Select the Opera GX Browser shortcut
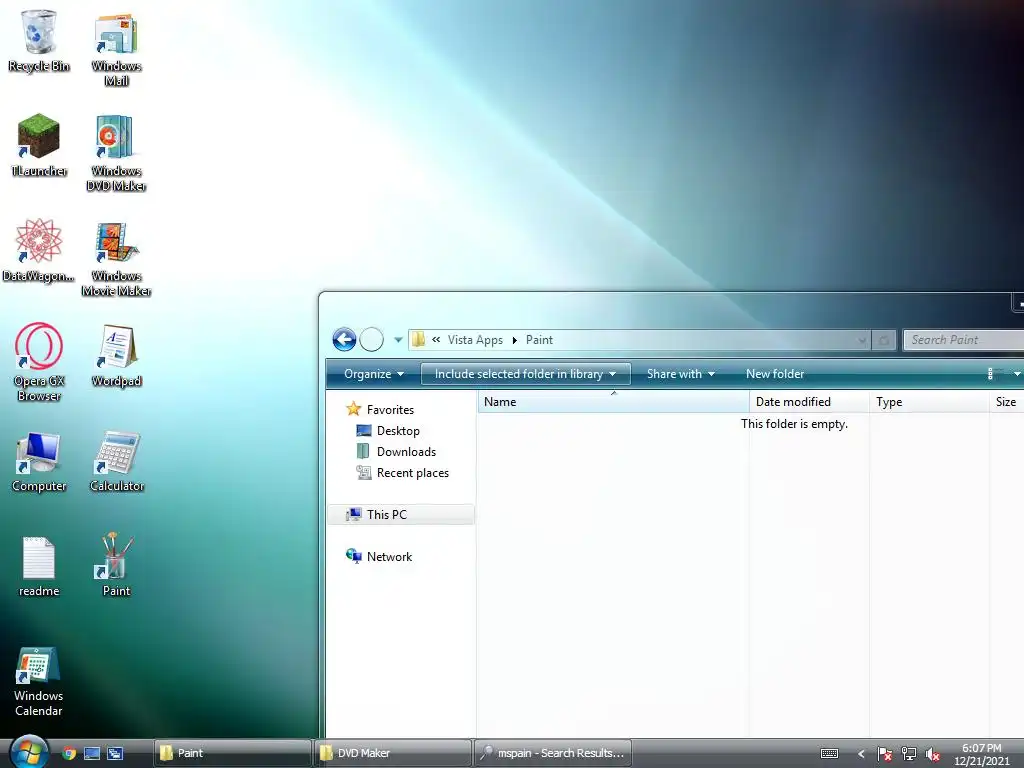This screenshot has height=768, width=1024. click(x=39, y=362)
